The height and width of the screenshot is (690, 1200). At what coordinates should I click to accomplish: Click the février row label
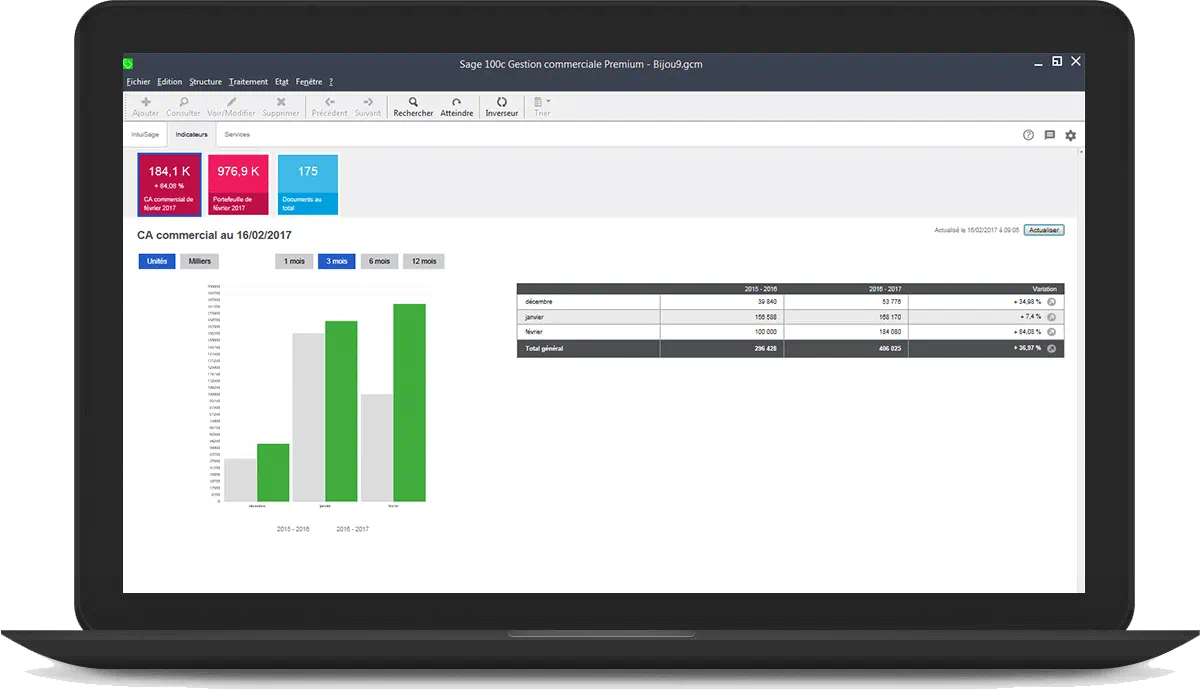(x=535, y=331)
